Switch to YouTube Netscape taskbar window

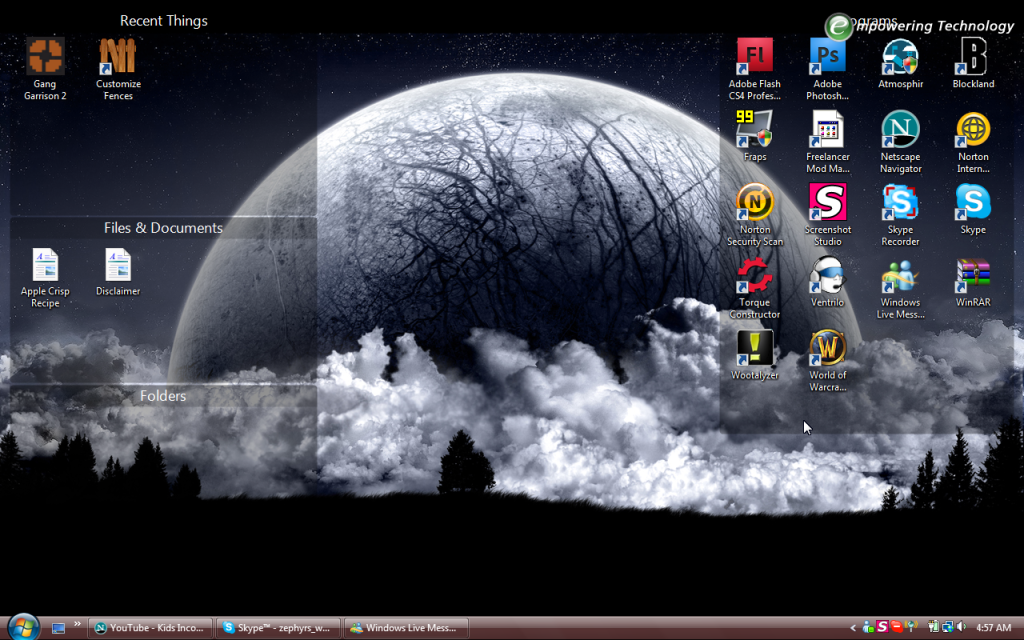point(150,628)
